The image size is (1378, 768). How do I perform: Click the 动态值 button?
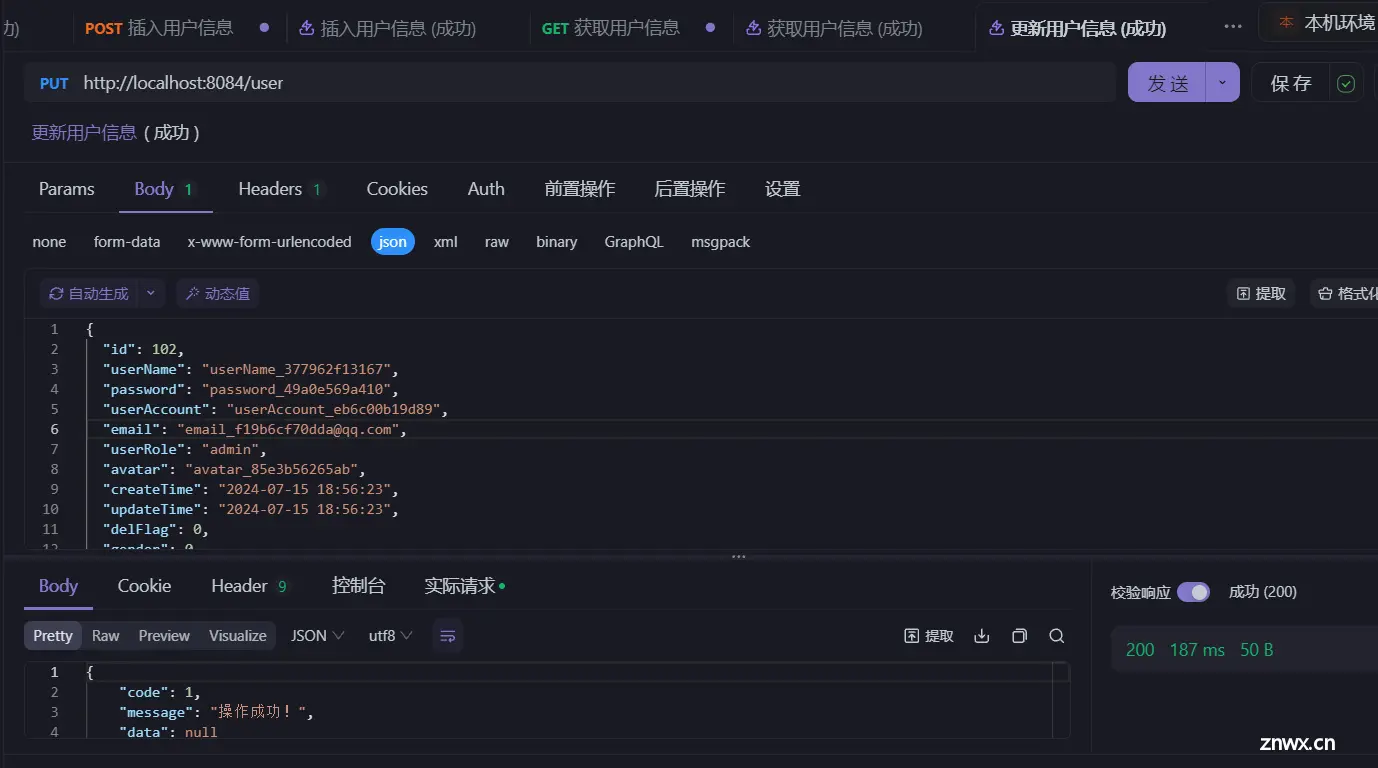pos(217,293)
